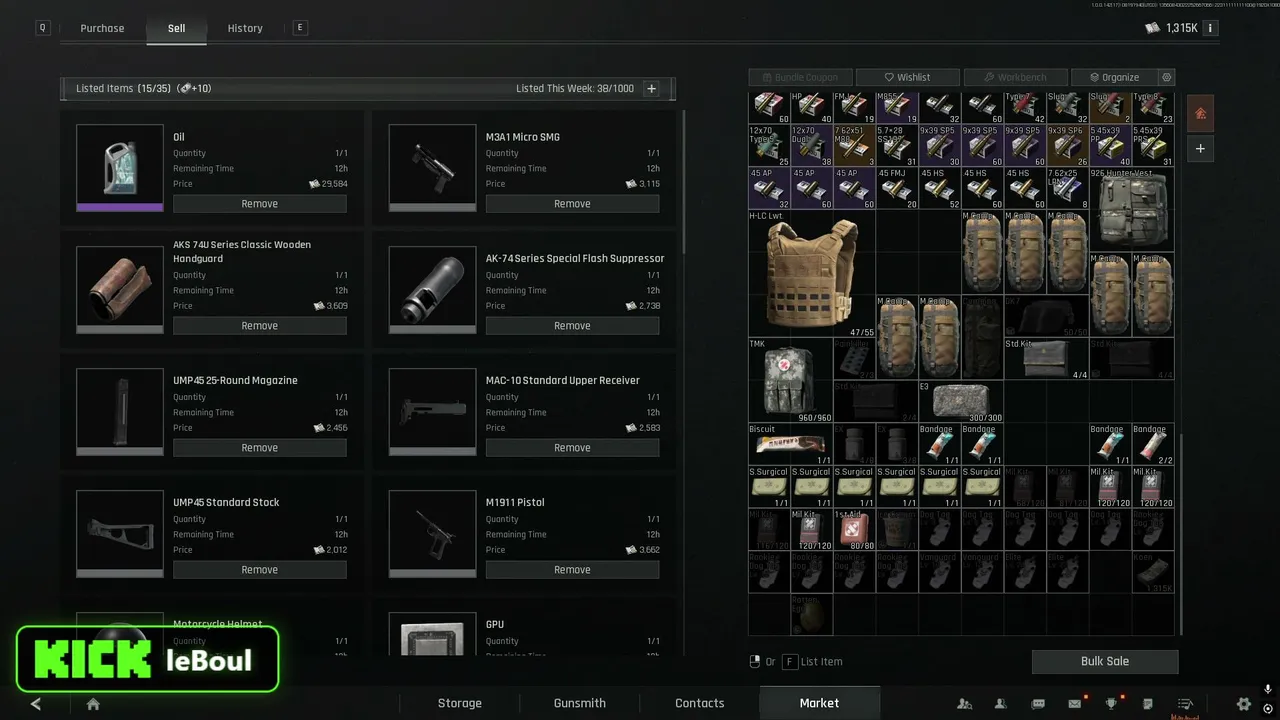Open inventory organize settings gear
This screenshot has height=720, width=1280.
pyautogui.click(x=1167, y=77)
